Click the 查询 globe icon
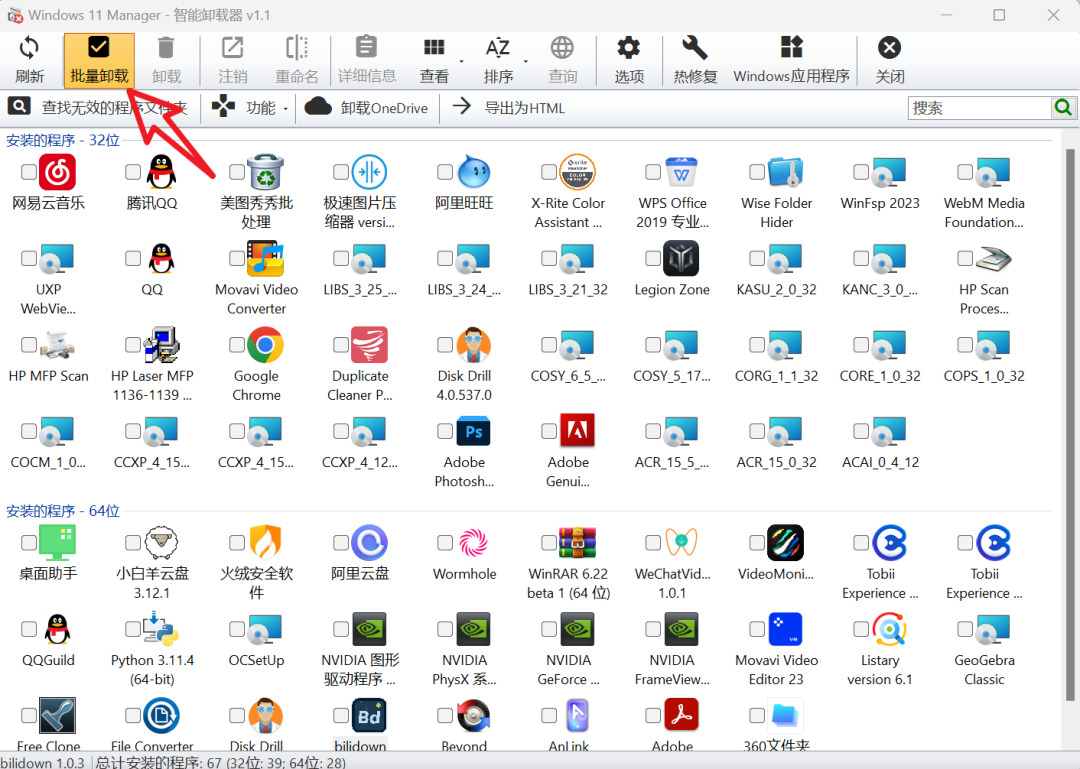 click(562, 48)
